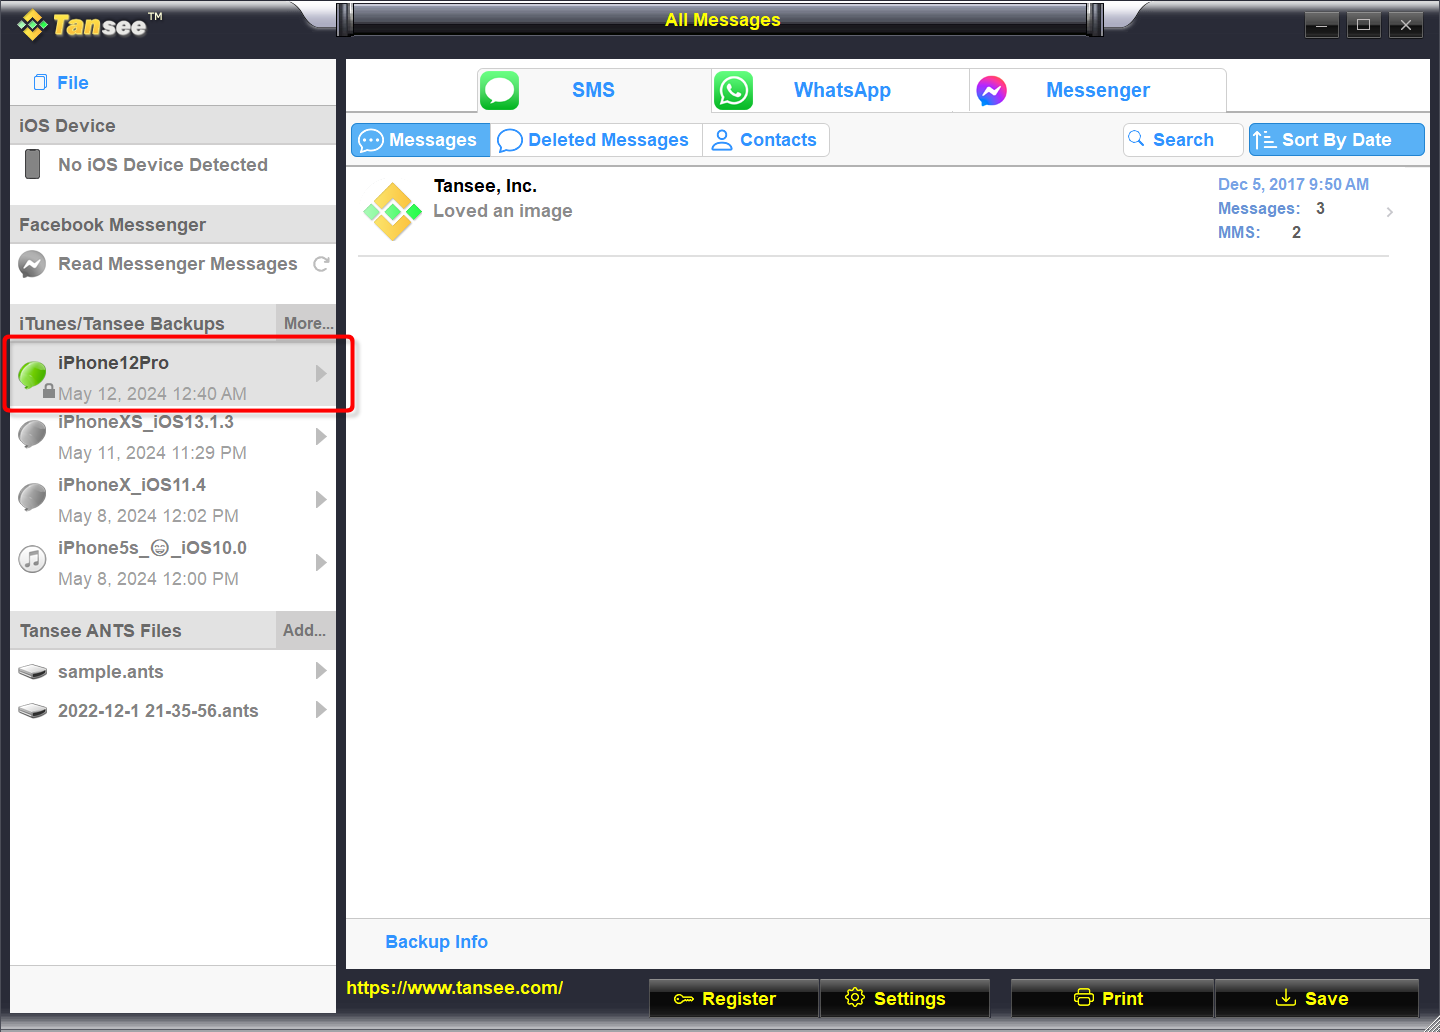Click the refresh icon beside Messenger Messages
Image resolution: width=1440 pixels, height=1032 pixels.
click(321, 264)
